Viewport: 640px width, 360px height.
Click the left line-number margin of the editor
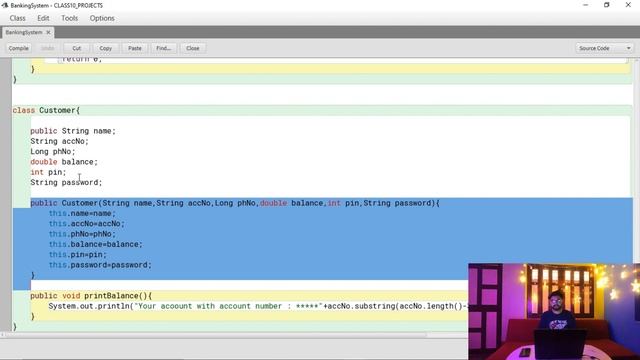click(6, 194)
